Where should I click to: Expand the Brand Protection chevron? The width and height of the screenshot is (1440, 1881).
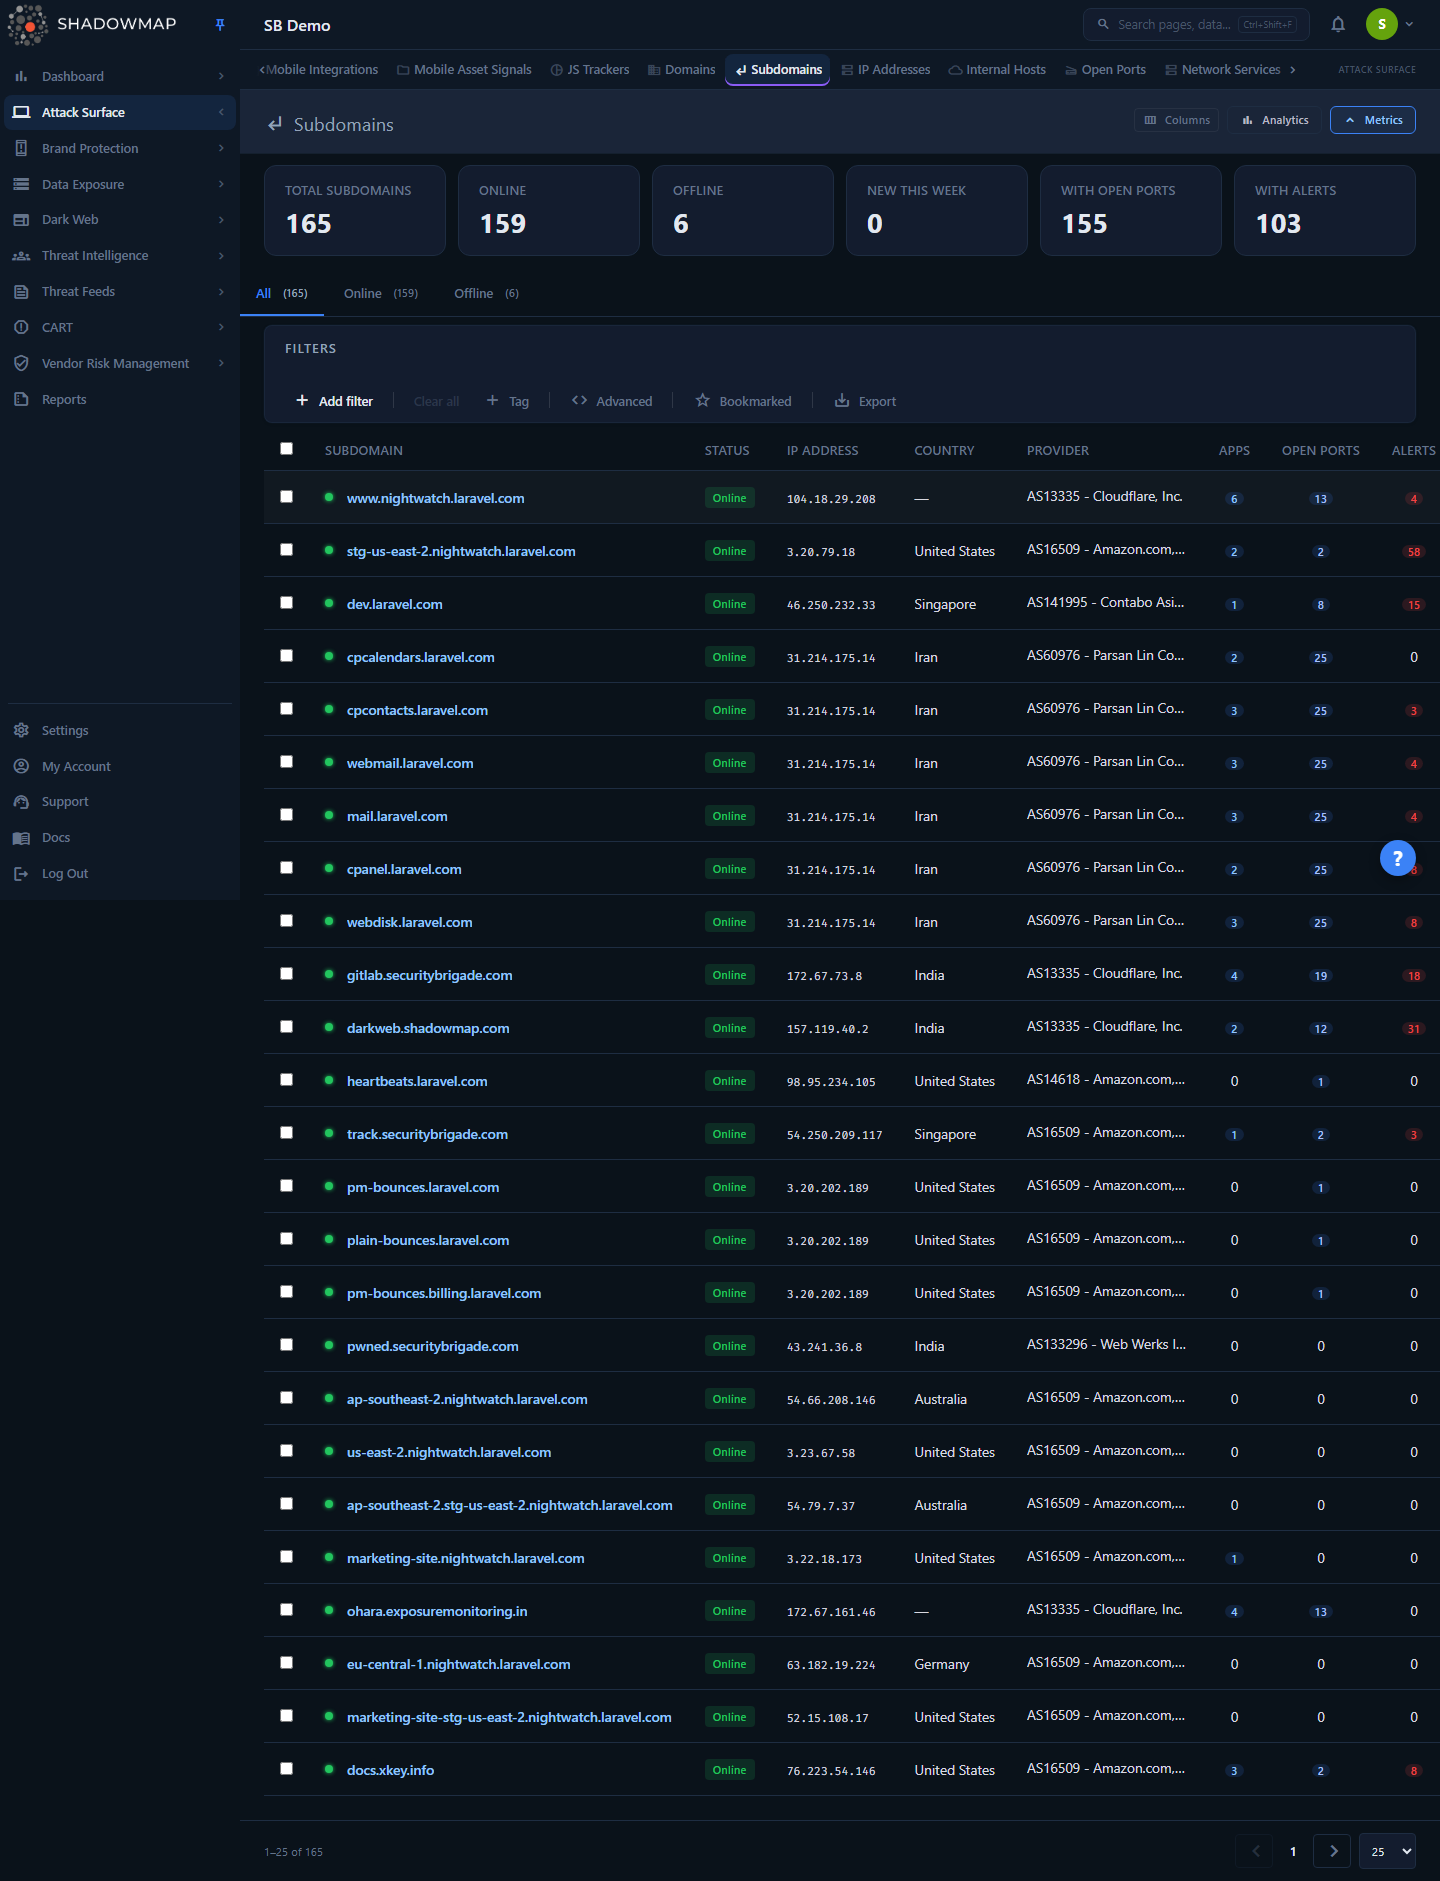[221, 148]
